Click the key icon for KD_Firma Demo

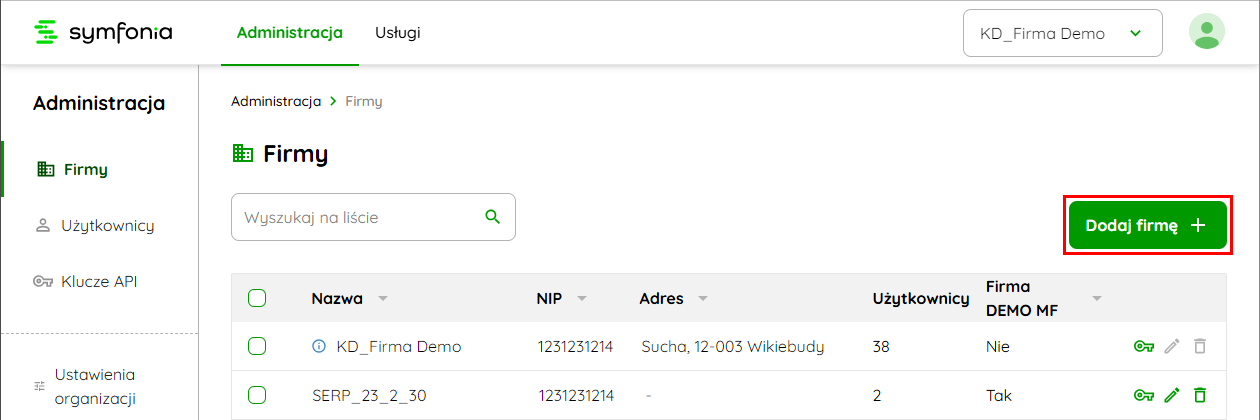(1144, 346)
